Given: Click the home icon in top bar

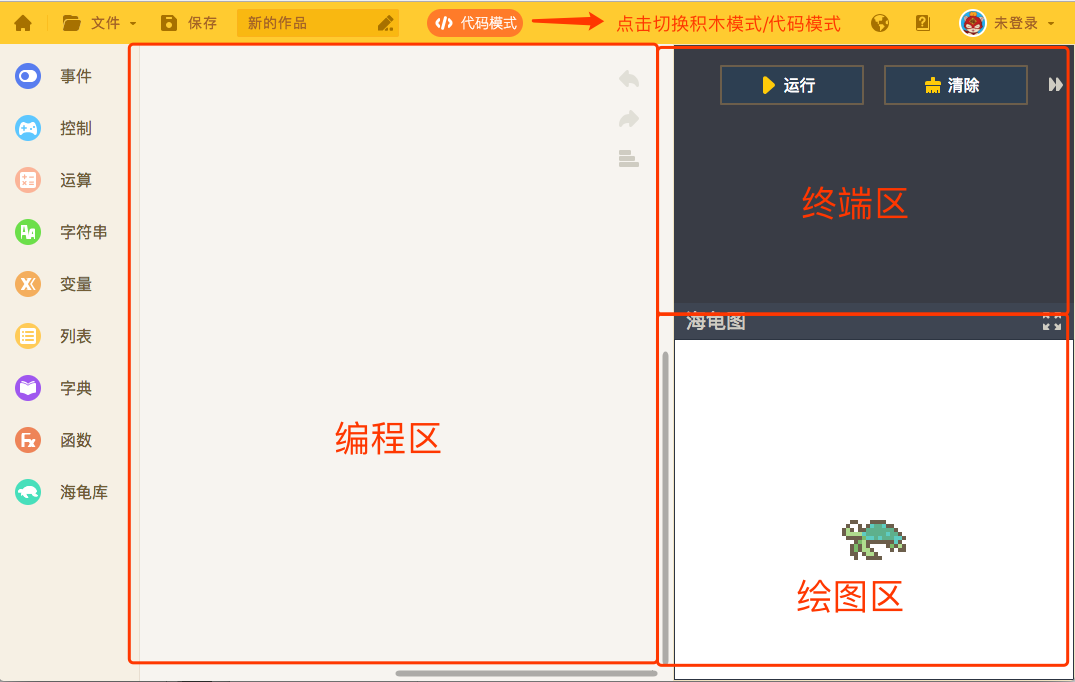Looking at the screenshot, I should [x=22, y=23].
